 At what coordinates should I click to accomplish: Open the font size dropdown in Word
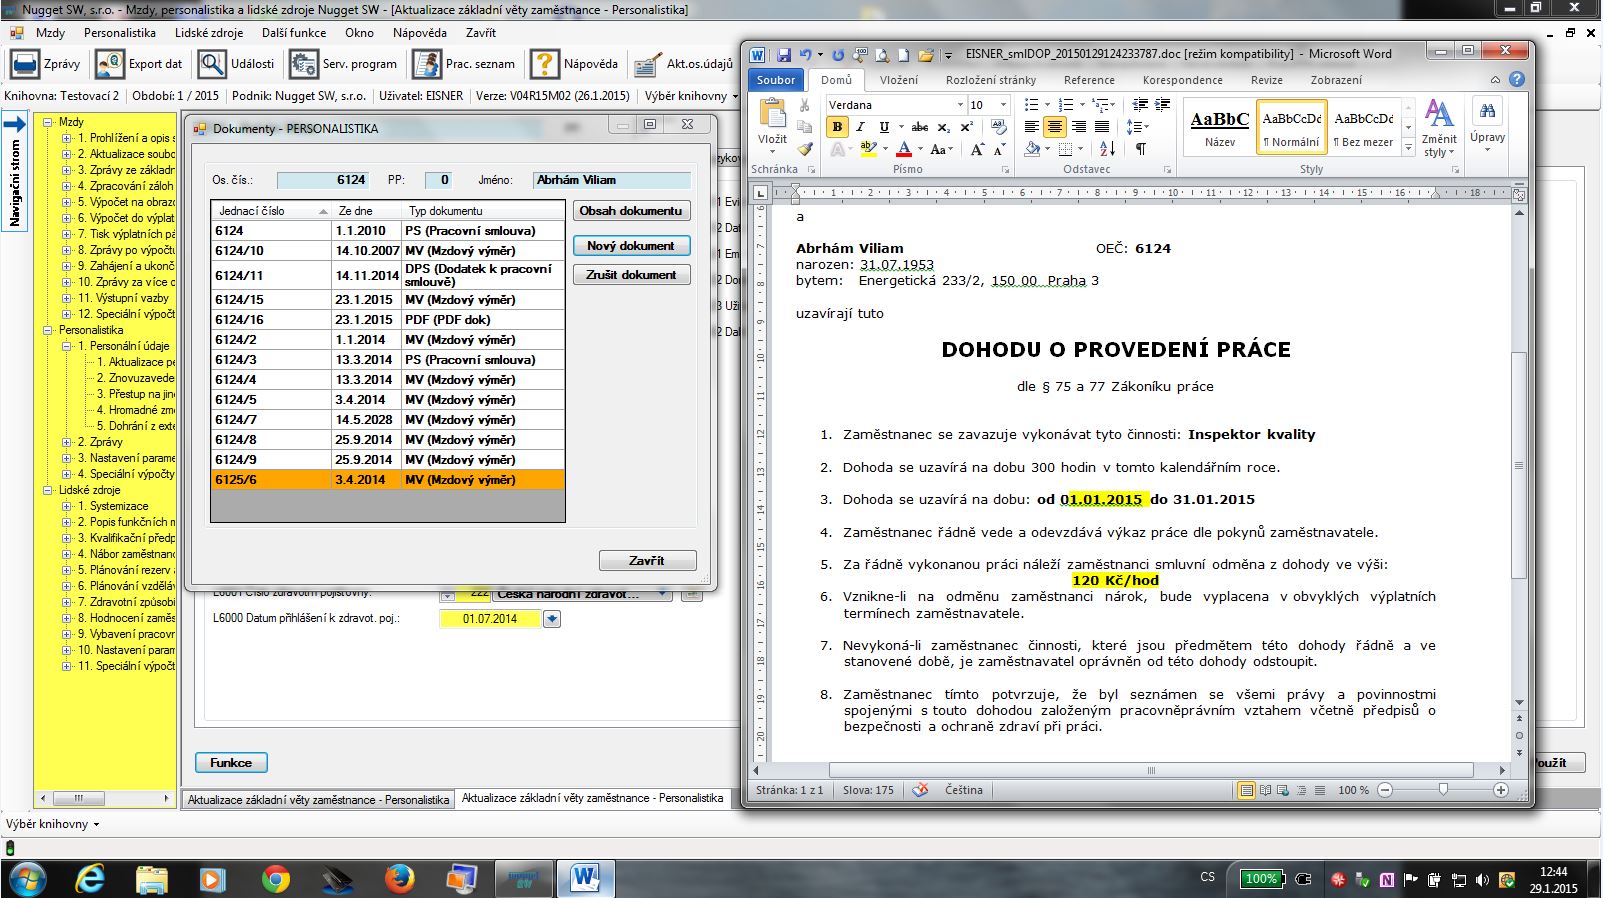pos(1003,105)
